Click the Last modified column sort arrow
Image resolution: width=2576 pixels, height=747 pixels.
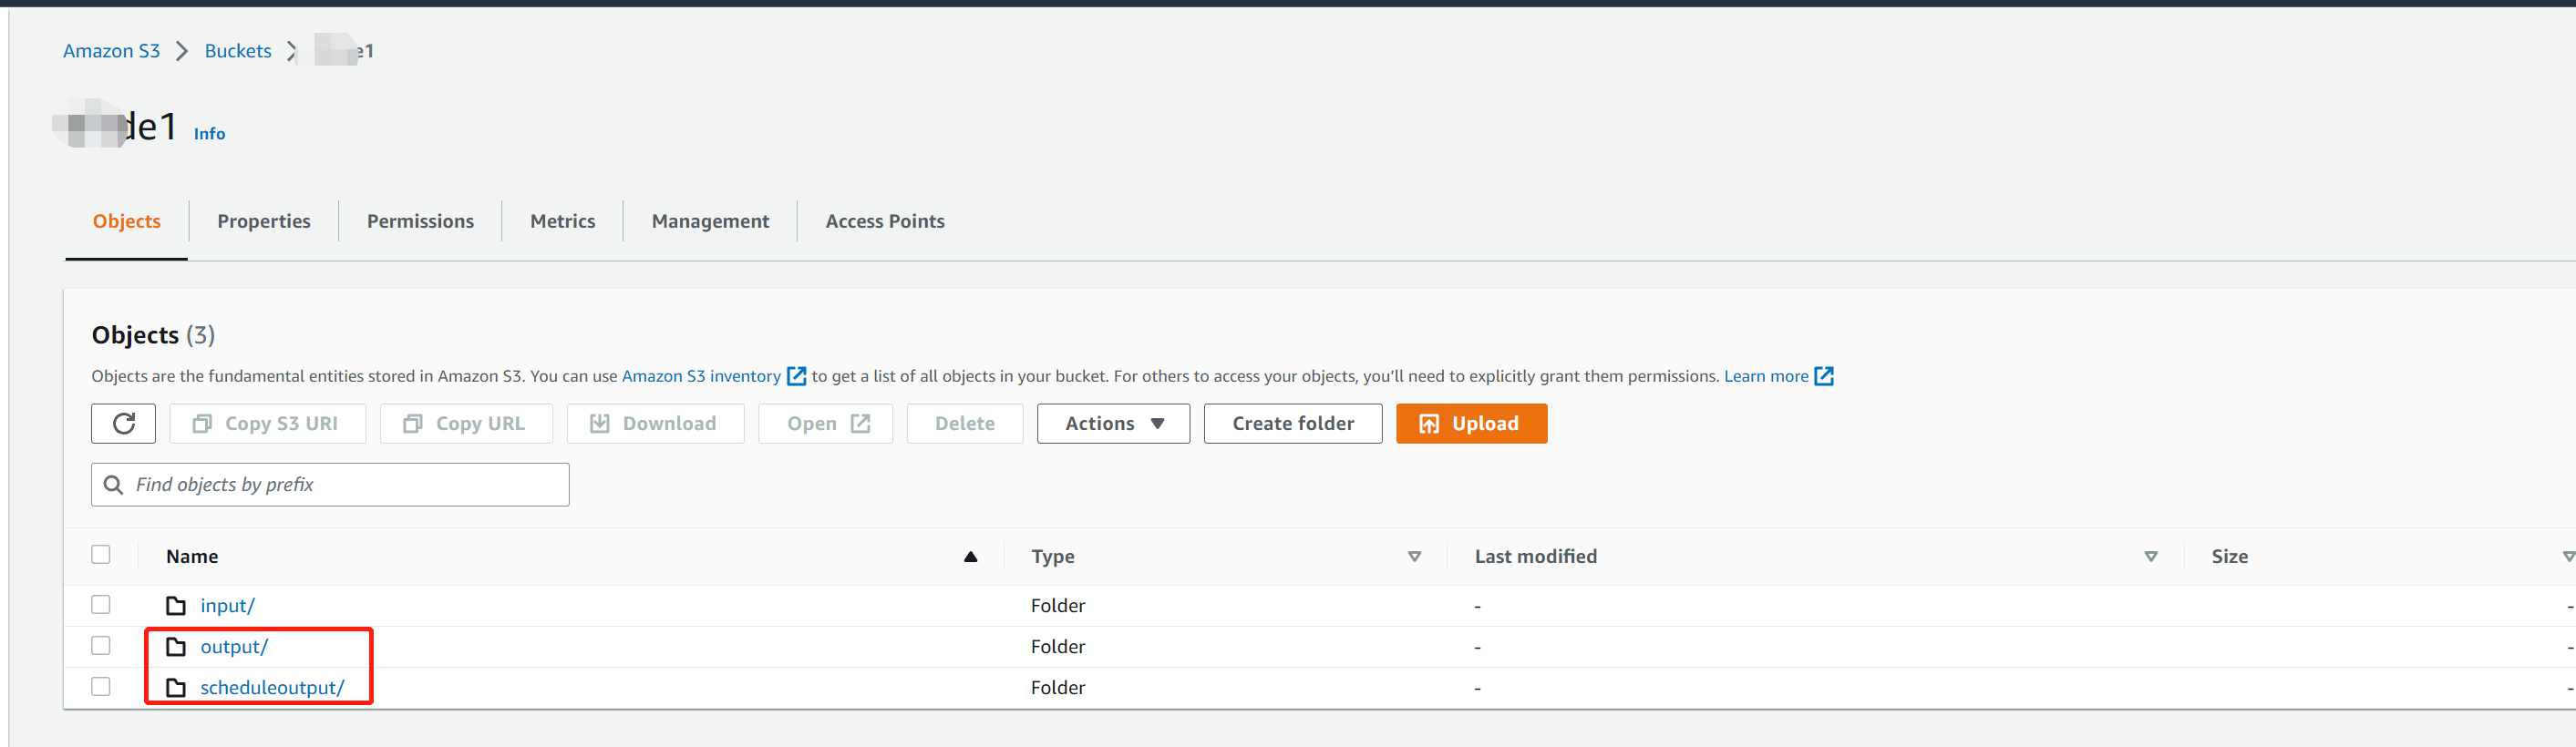point(2150,556)
